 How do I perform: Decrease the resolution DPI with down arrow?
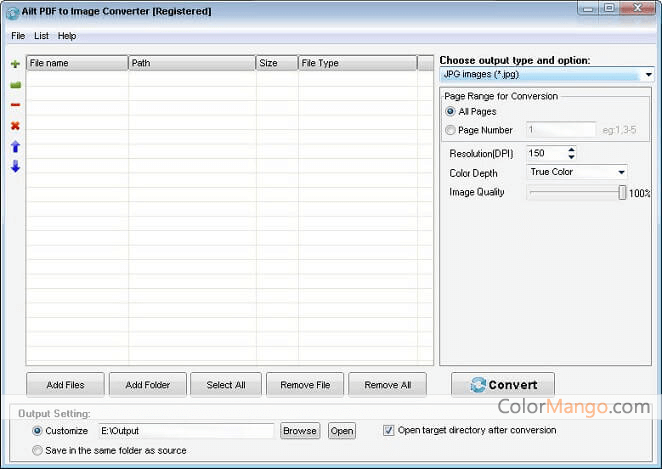click(x=571, y=157)
